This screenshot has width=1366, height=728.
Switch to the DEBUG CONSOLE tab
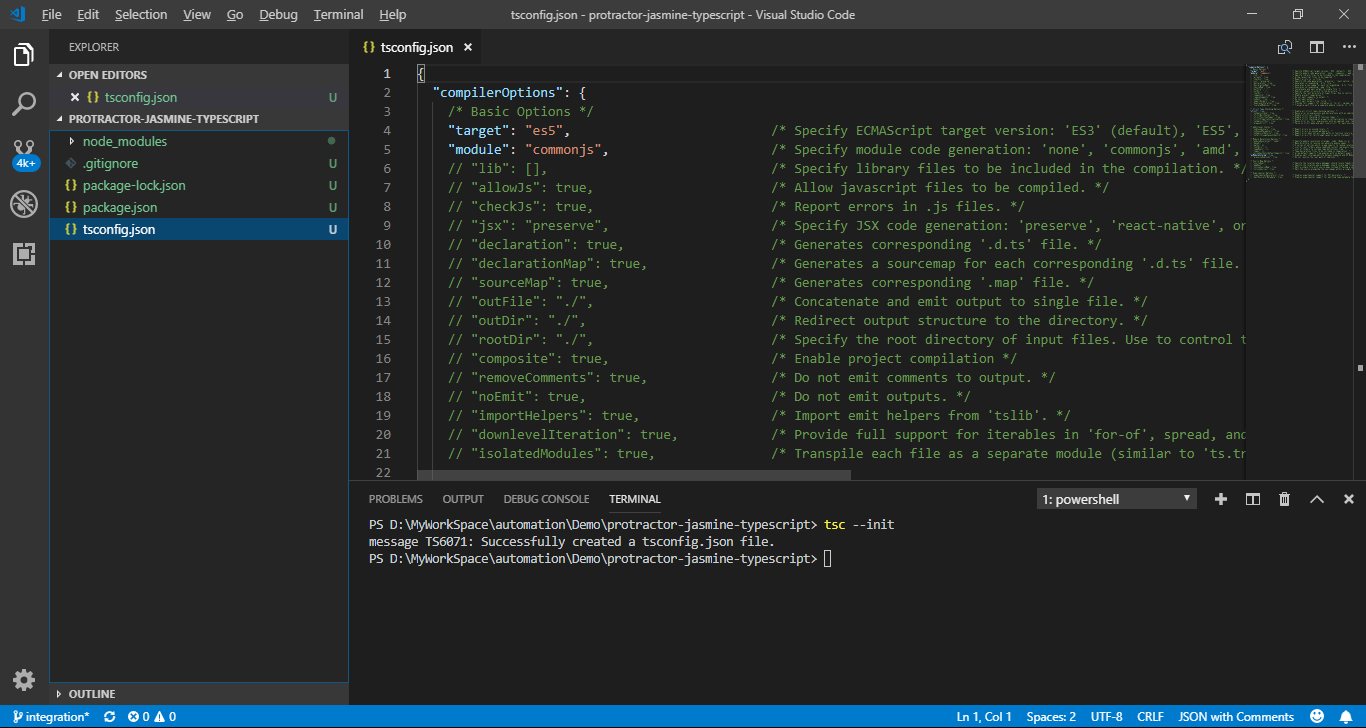(x=546, y=498)
